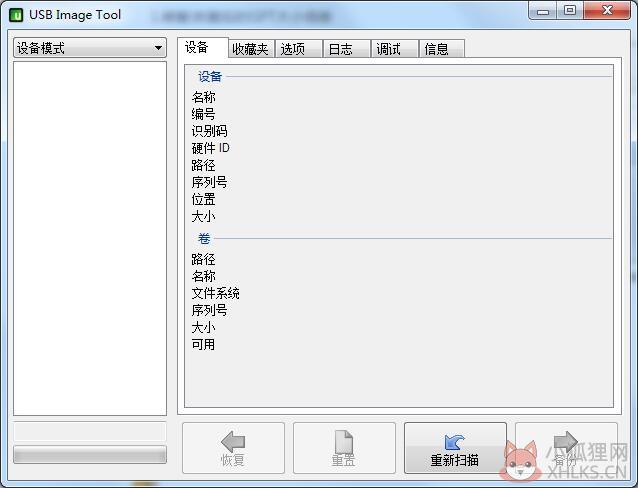Image resolution: width=638 pixels, height=488 pixels.
Task: Click the empty device list panel
Action: pos(90,239)
